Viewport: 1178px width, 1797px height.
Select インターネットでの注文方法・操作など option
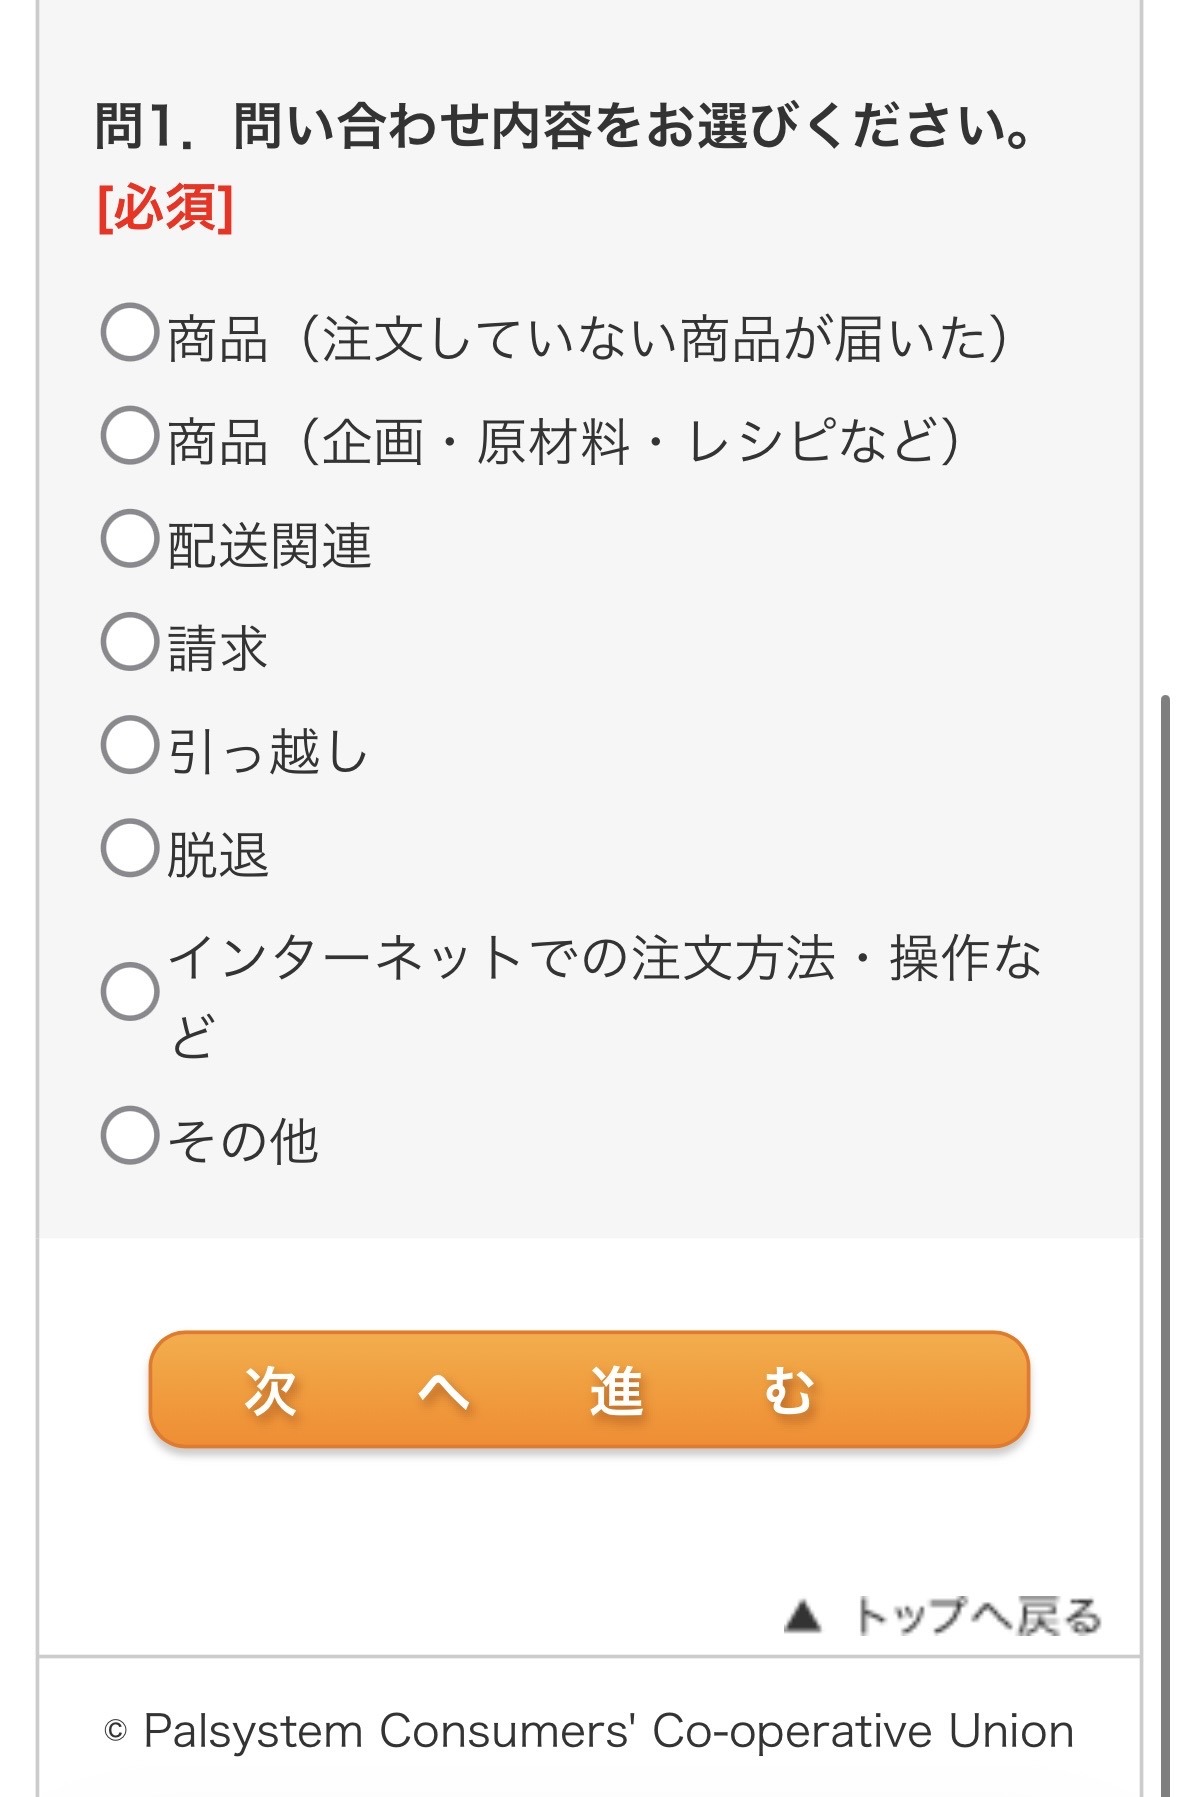[130, 990]
